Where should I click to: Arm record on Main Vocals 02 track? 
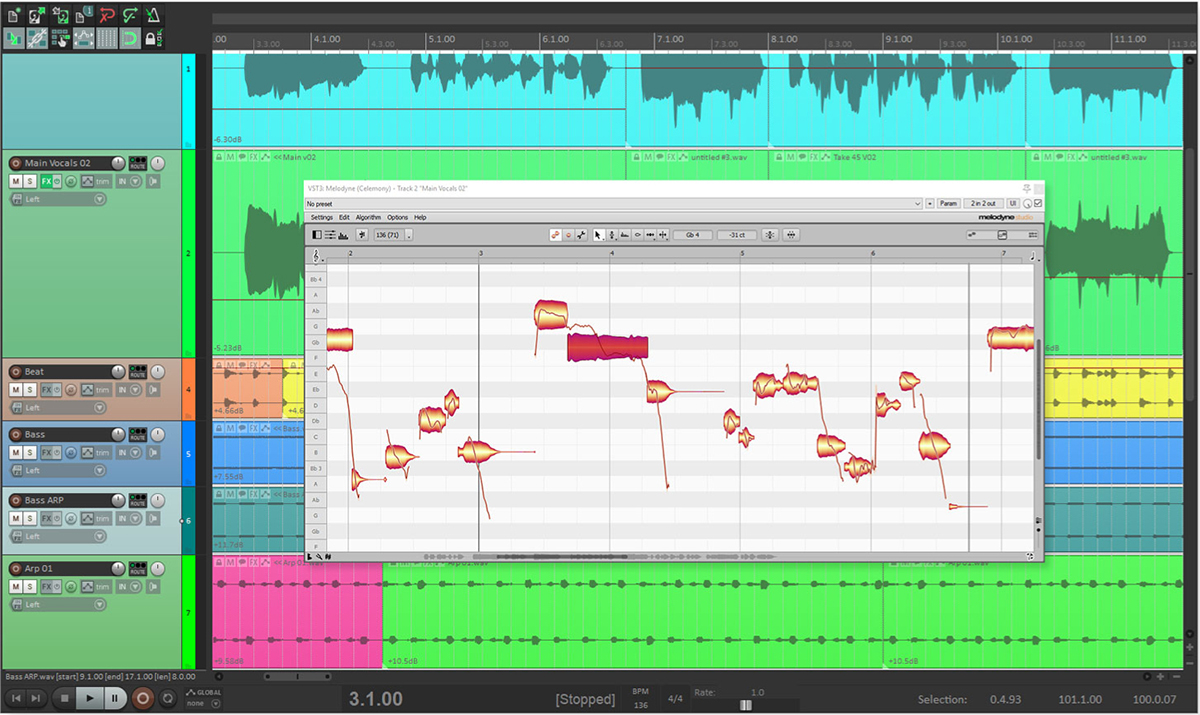(x=16, y=163)
